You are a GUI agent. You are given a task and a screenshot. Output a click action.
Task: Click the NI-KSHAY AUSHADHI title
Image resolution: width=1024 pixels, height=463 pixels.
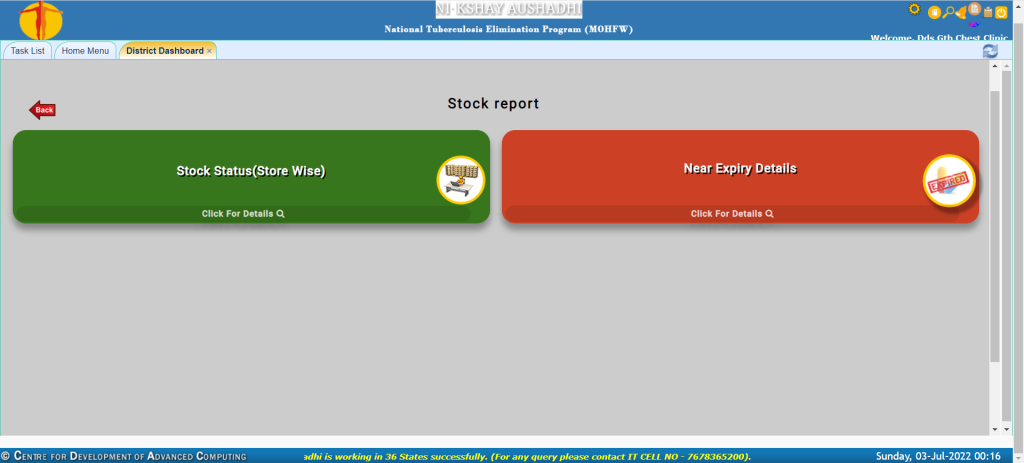coord(509,9)
